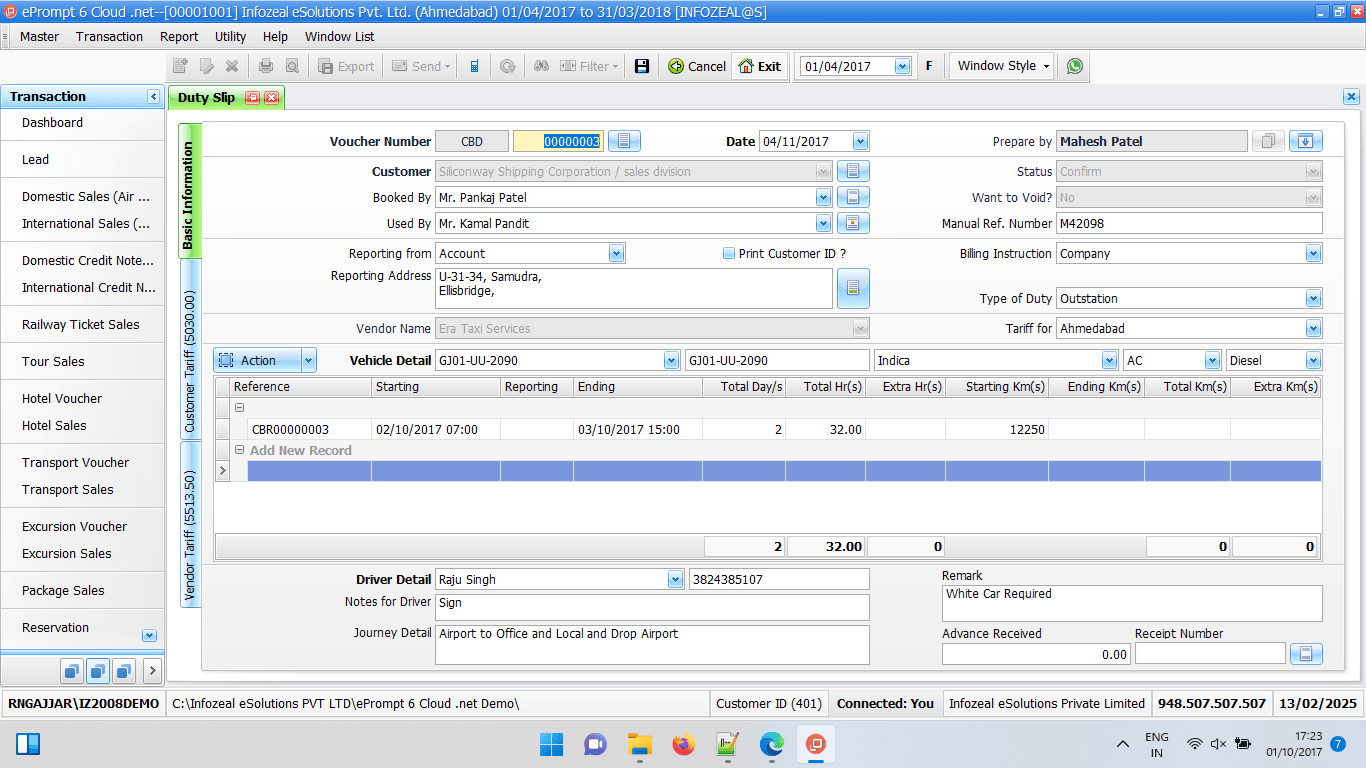The image size is (1366, 768).
Task: Click the print icon in toolbar
Action: pos(266,66)
